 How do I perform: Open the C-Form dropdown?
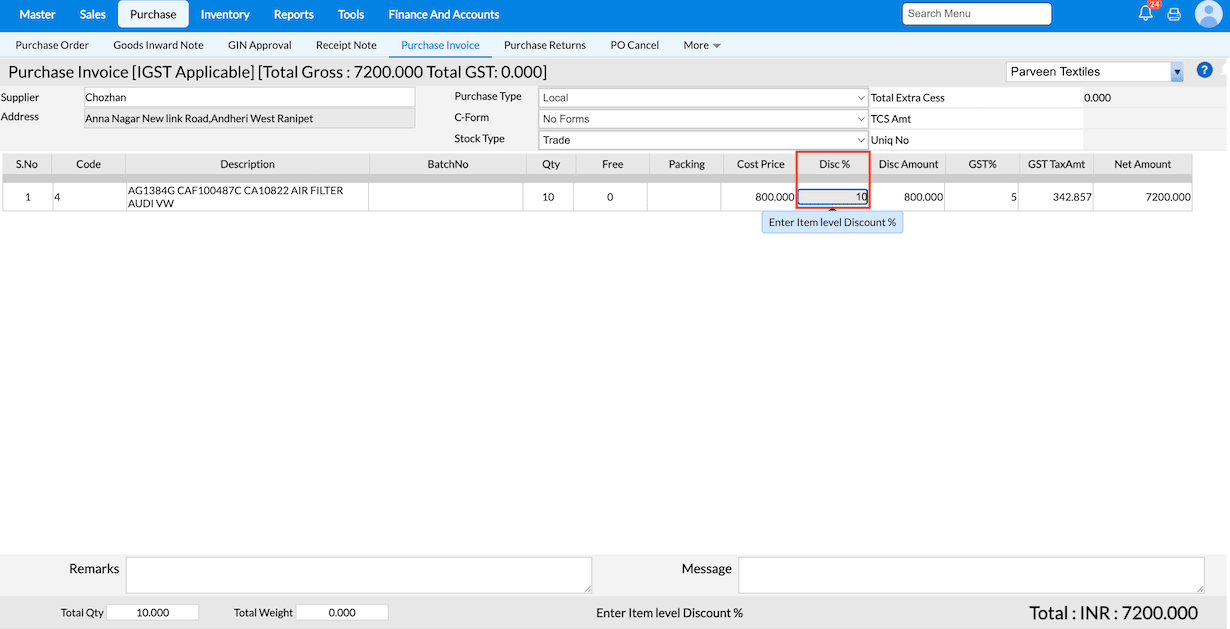pos(703,119)
